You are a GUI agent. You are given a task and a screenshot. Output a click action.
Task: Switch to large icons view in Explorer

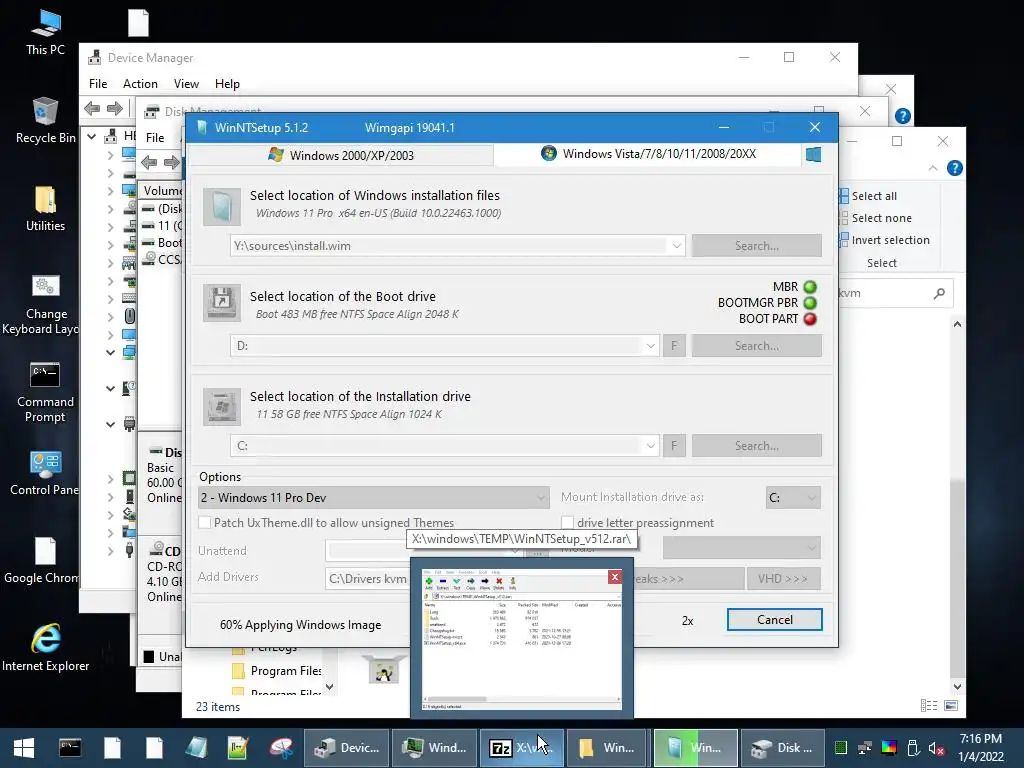[x=951, y=705]
